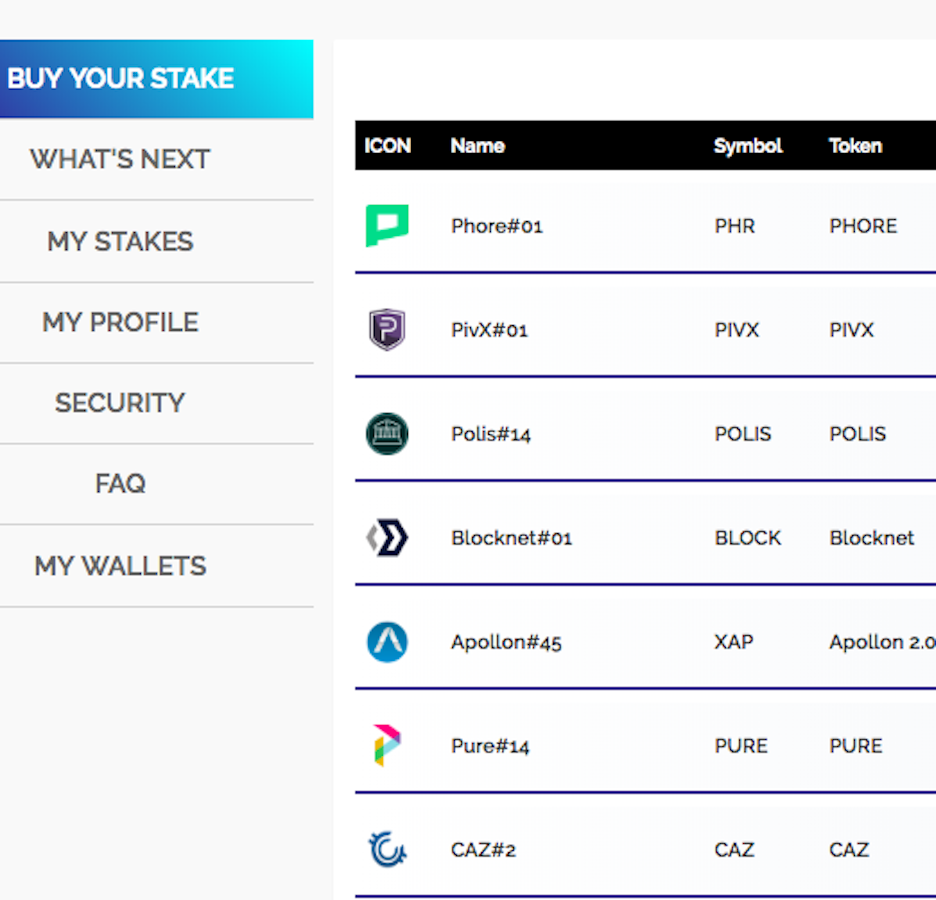Open the Buy Your Stake section
Screen dimensions: 936x900
tap(121, 79)
